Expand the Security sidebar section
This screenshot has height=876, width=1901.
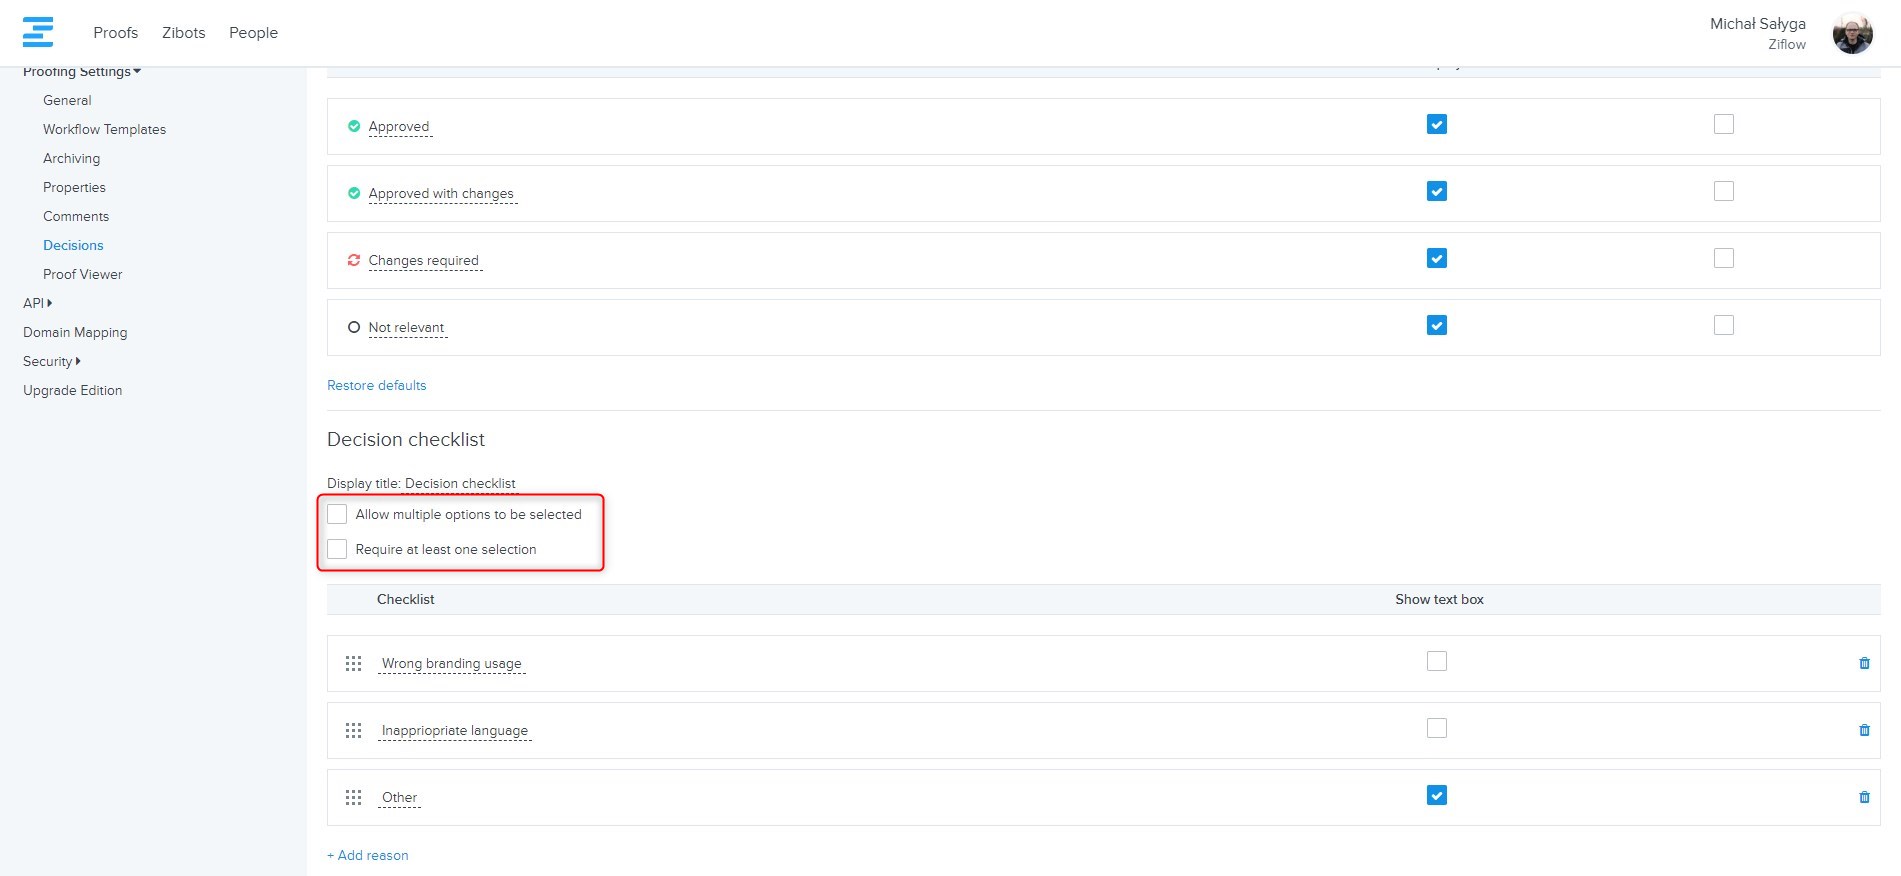tap(51, 361)
